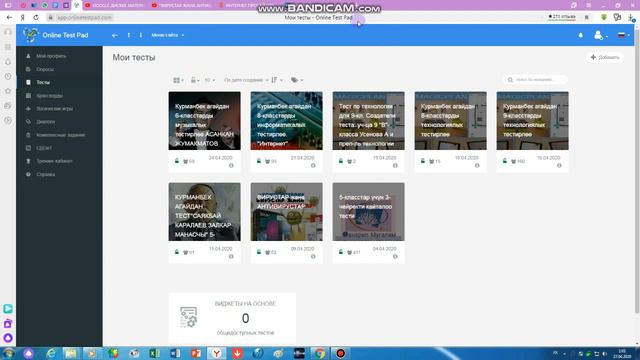Click the info icon on the 04.04.2020 card

(x=395, y=257)
